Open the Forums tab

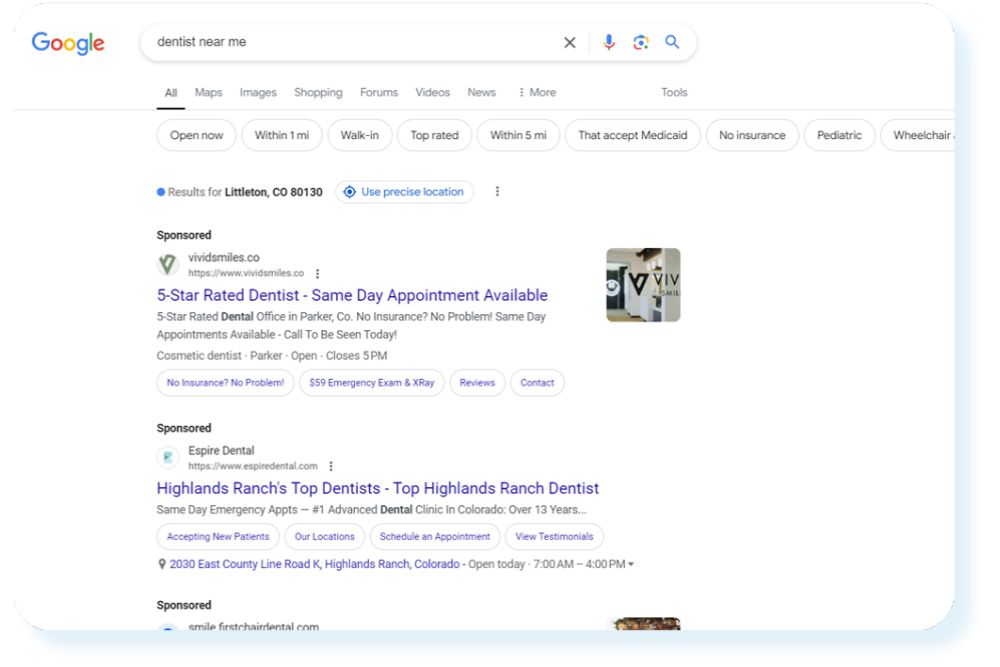tap(379, 92)
